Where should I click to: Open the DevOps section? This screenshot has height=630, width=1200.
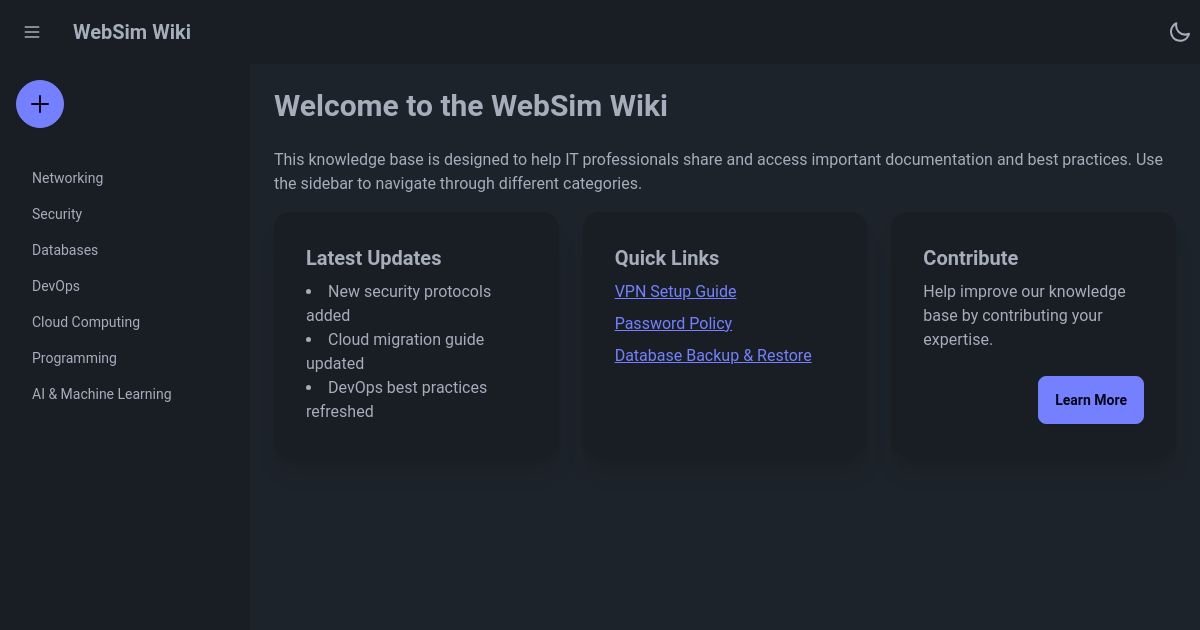[56, 286]
